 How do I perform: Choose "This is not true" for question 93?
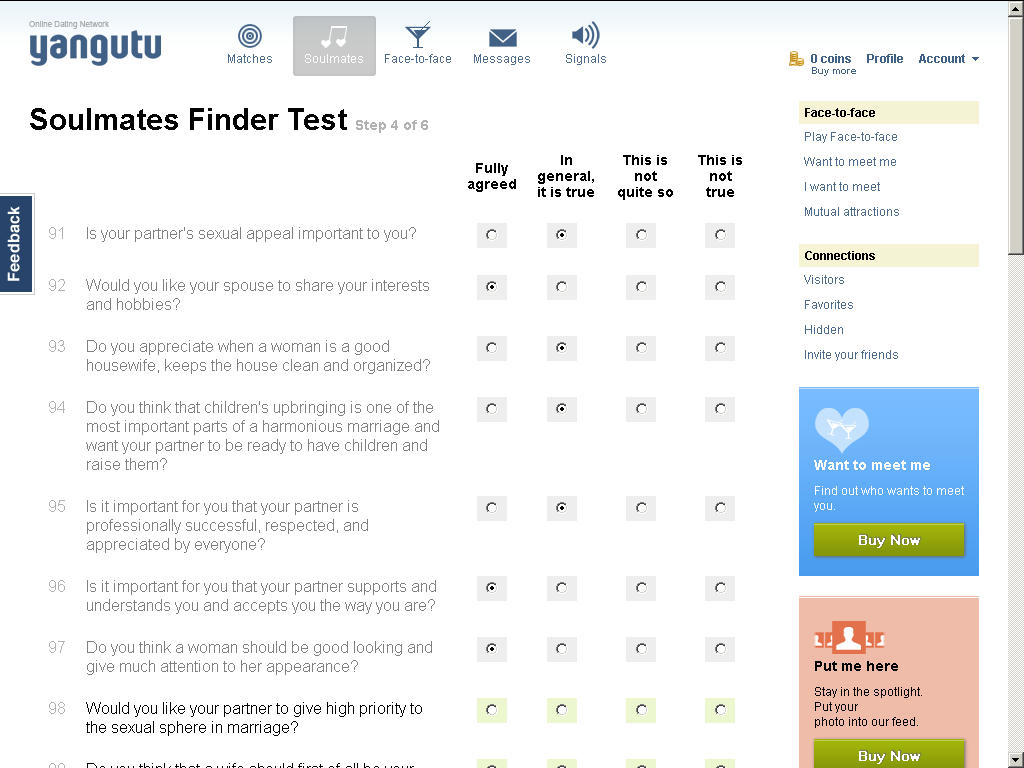pos(720,348)
